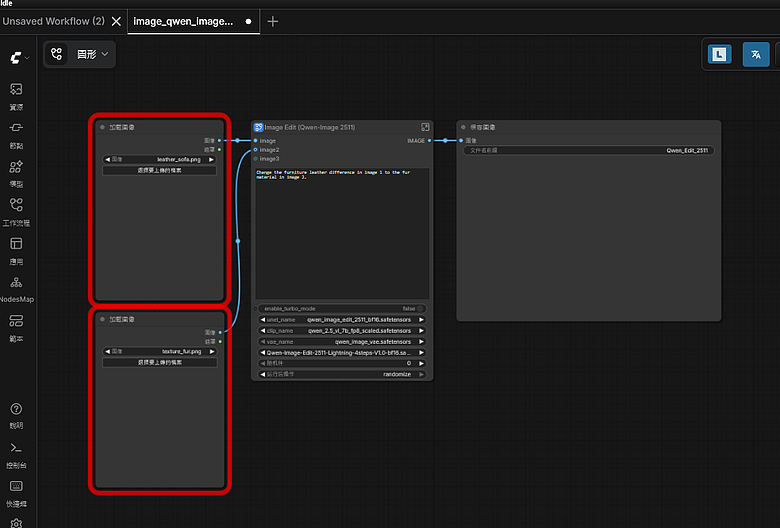Open the 工作流程 workflows sidebar panel
The image size is (780, 528).
pyautogui.click(x=16, y=212)
